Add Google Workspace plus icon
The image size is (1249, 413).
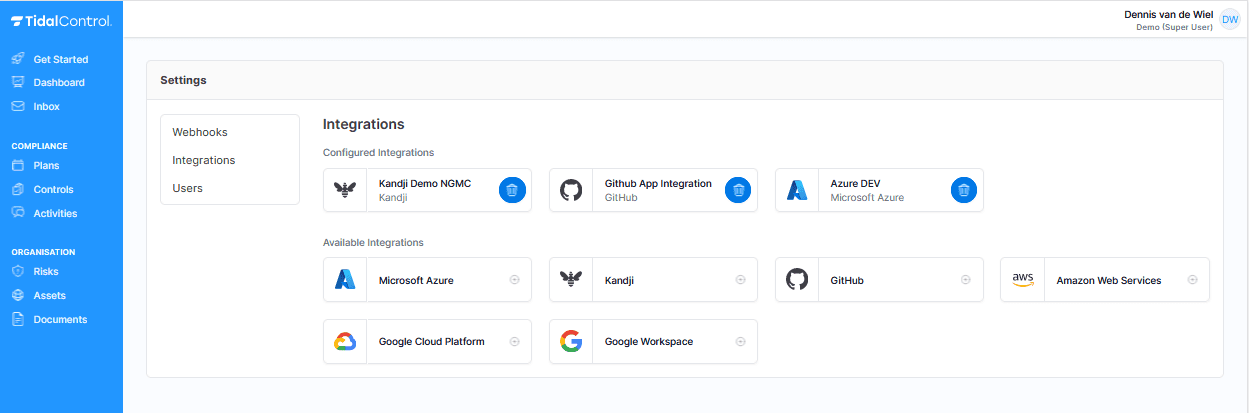741,341
